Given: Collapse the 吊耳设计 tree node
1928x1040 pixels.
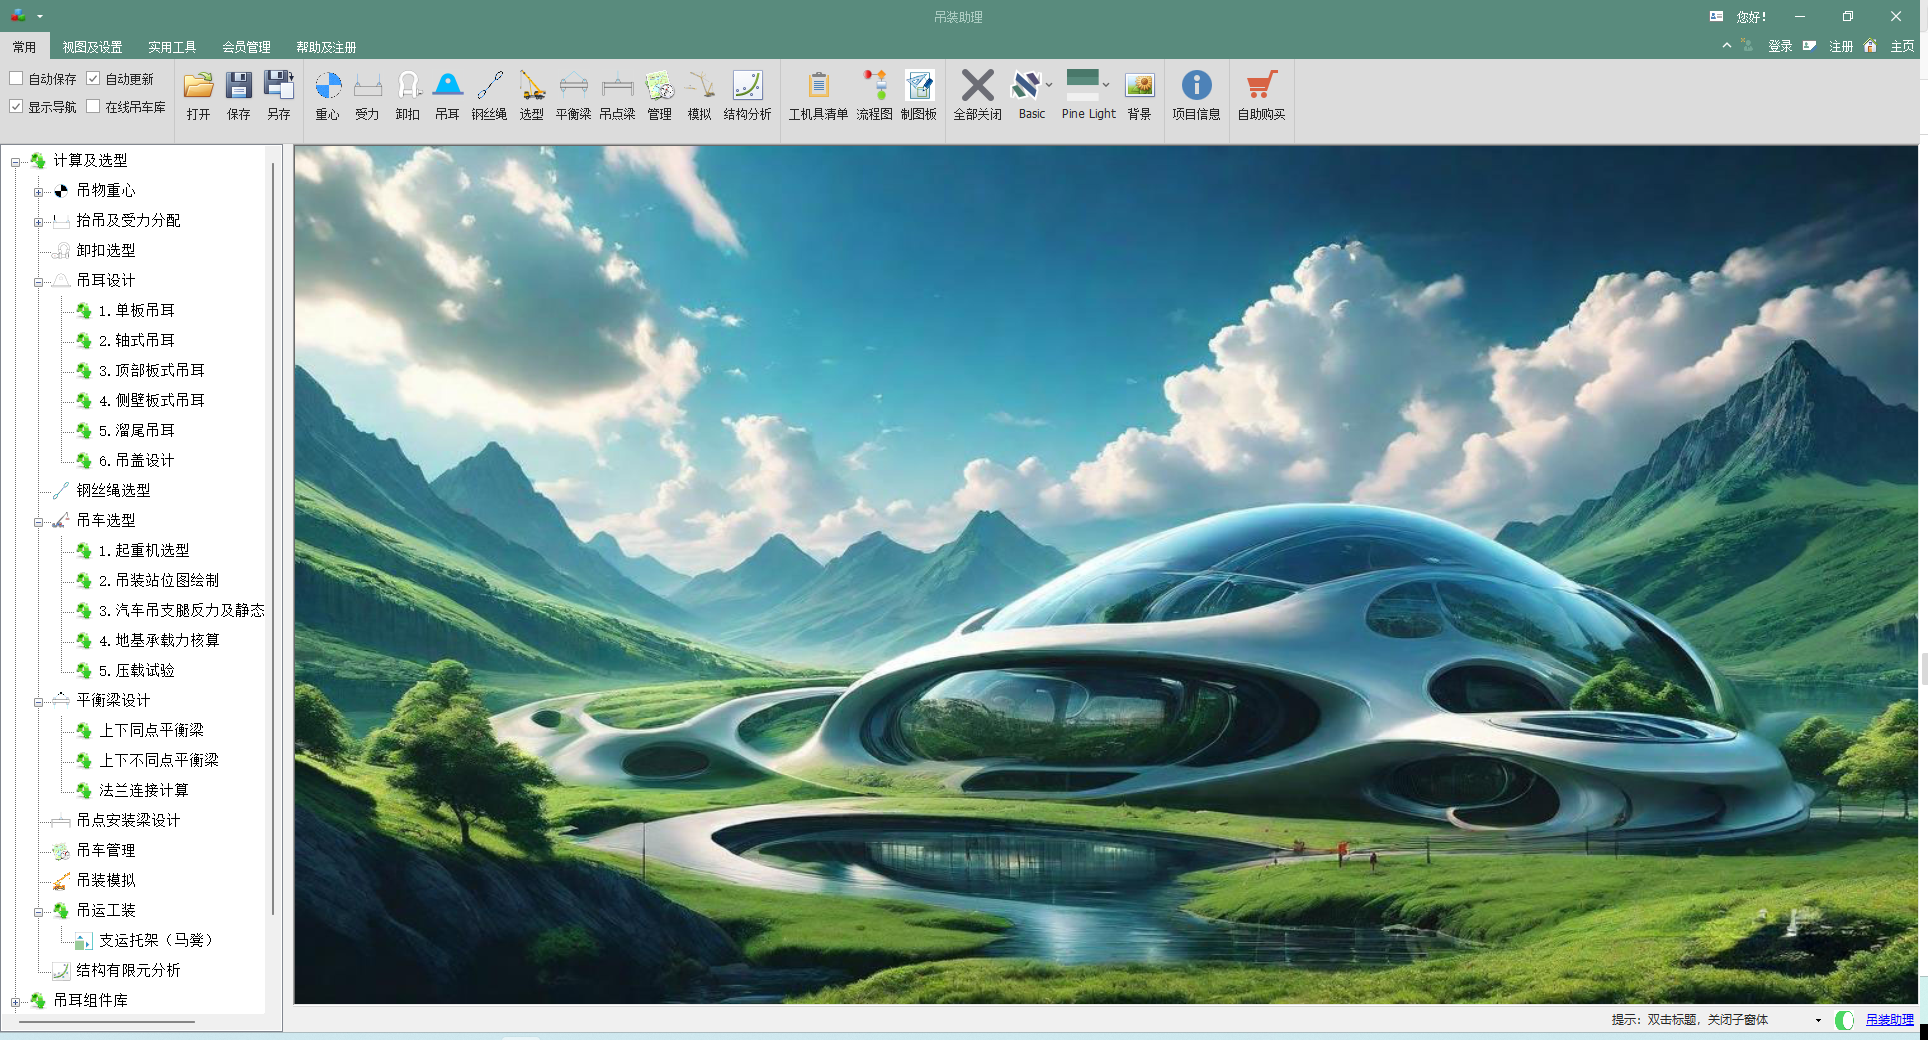Looking at the screenshot, I should (x=38, y=282).
